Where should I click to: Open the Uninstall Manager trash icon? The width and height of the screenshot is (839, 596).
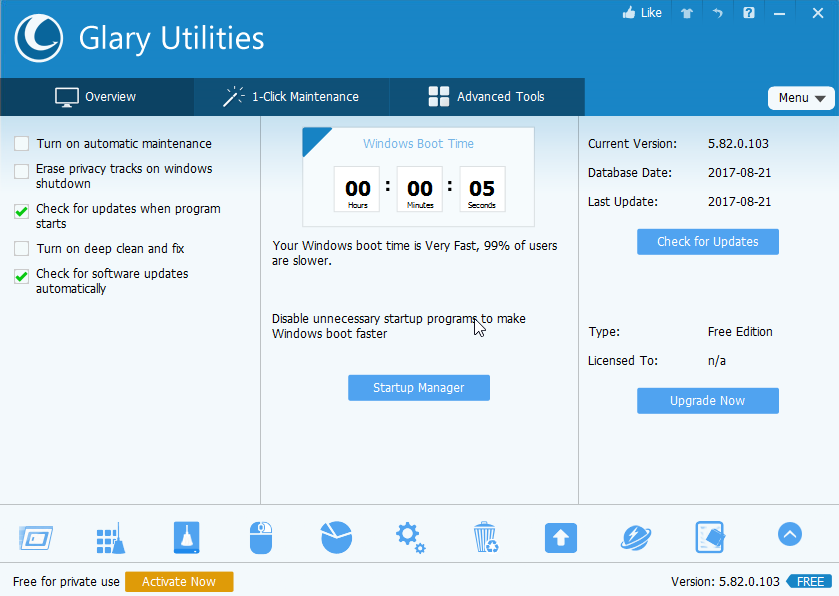[x=486, y=537]
